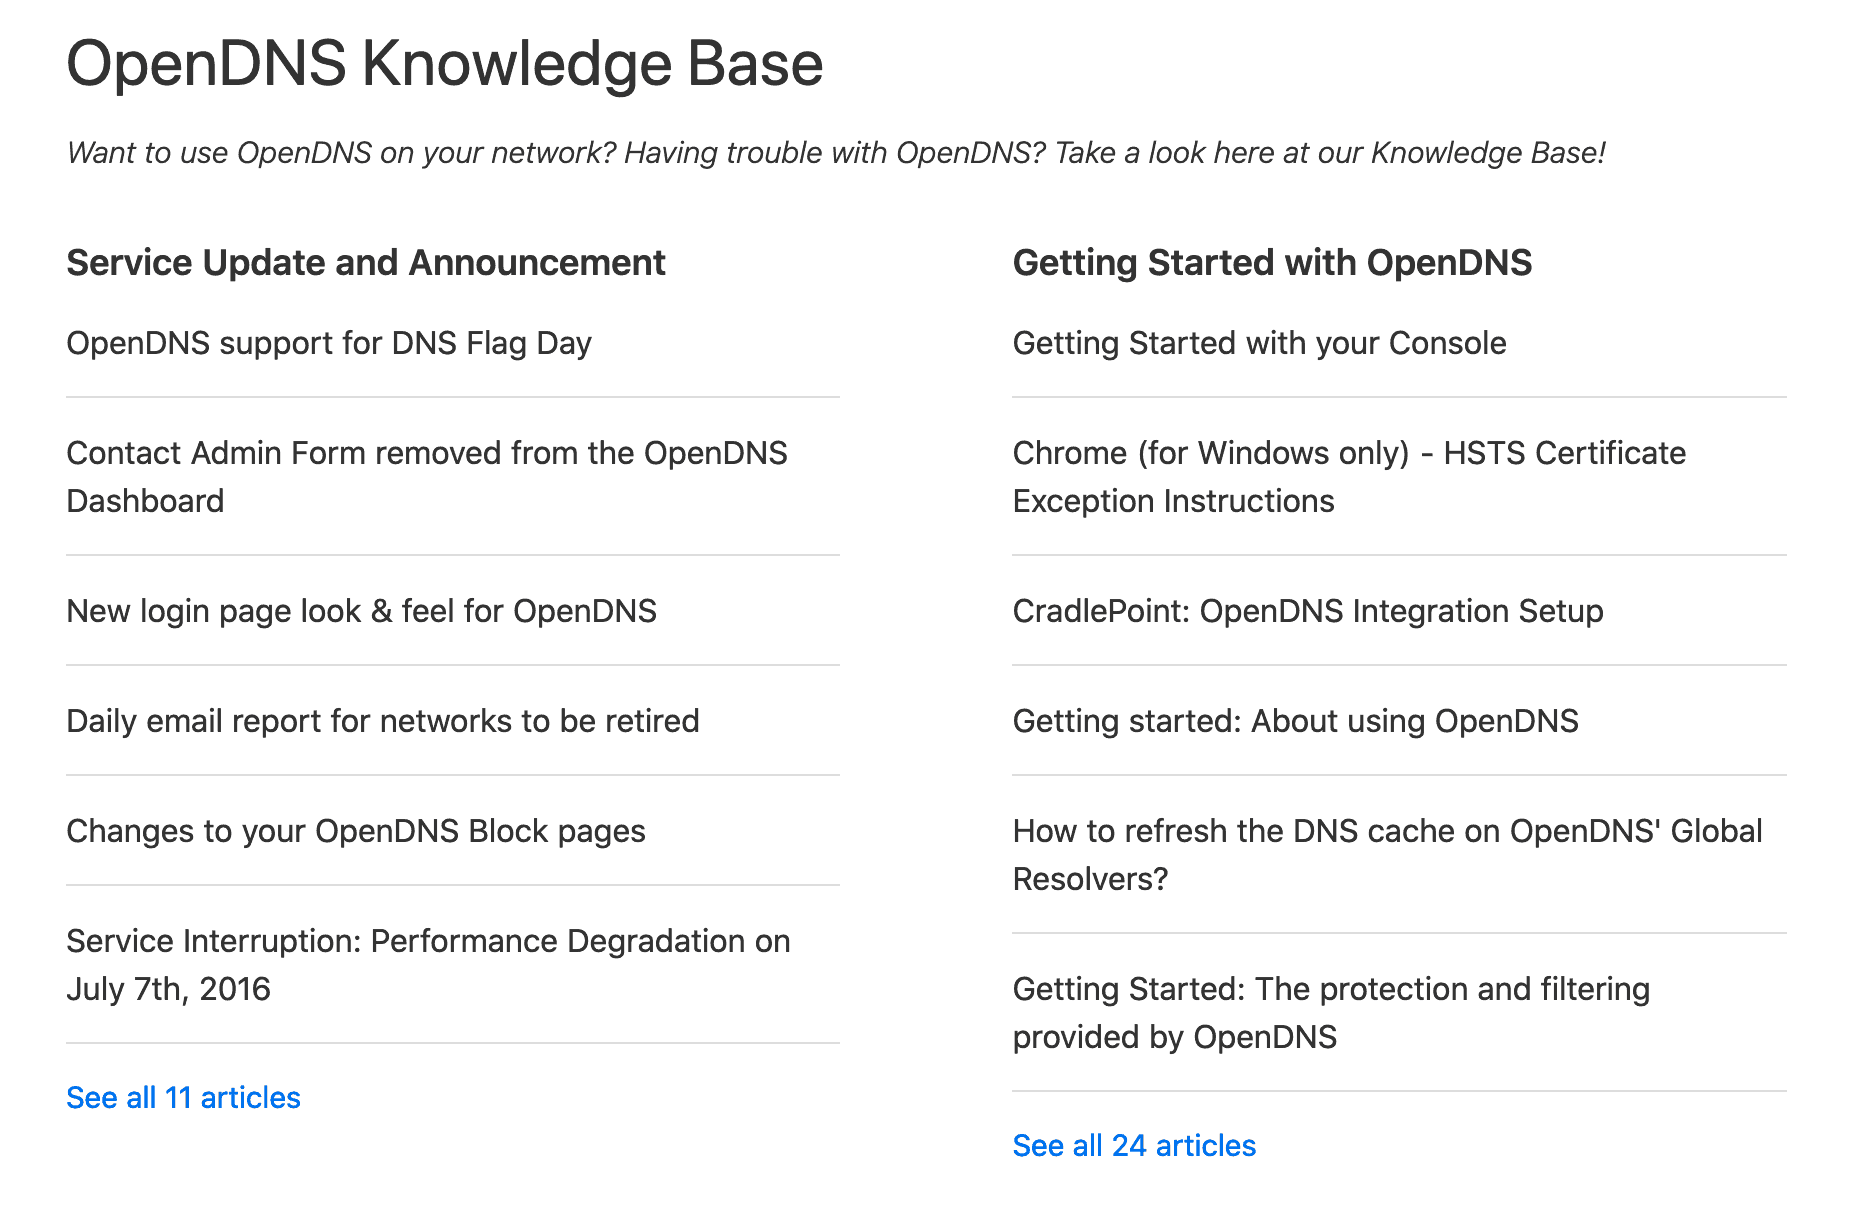Click the Console article row under Getting Started

pos(1398,342)
